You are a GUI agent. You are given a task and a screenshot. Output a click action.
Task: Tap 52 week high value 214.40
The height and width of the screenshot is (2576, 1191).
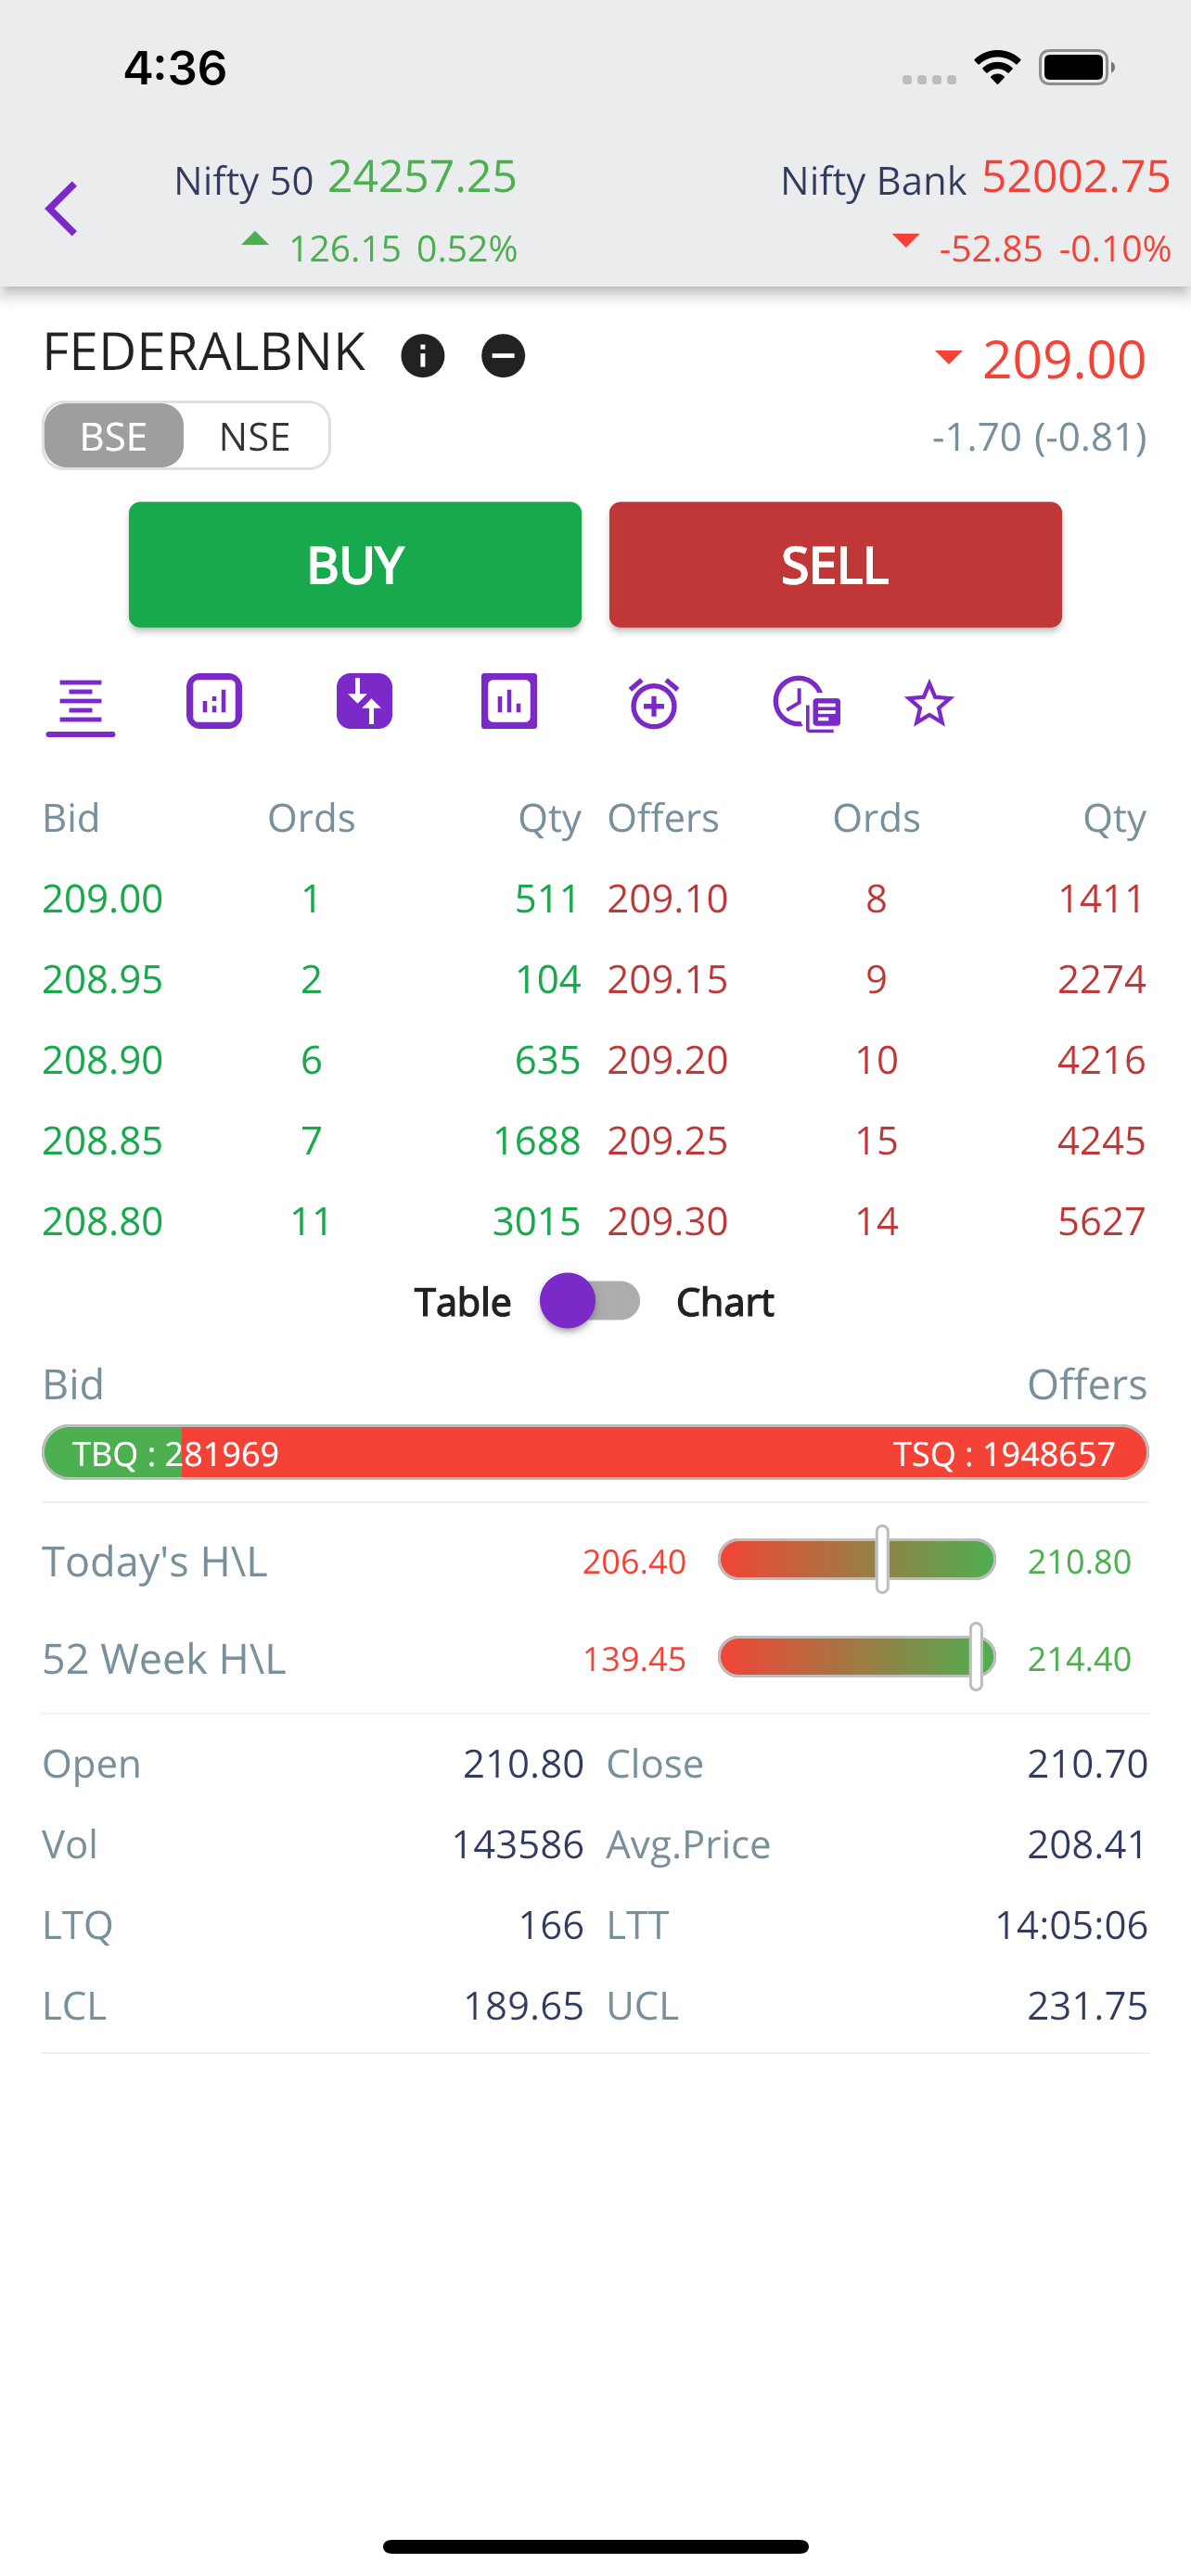(x=1080, y=1659)
